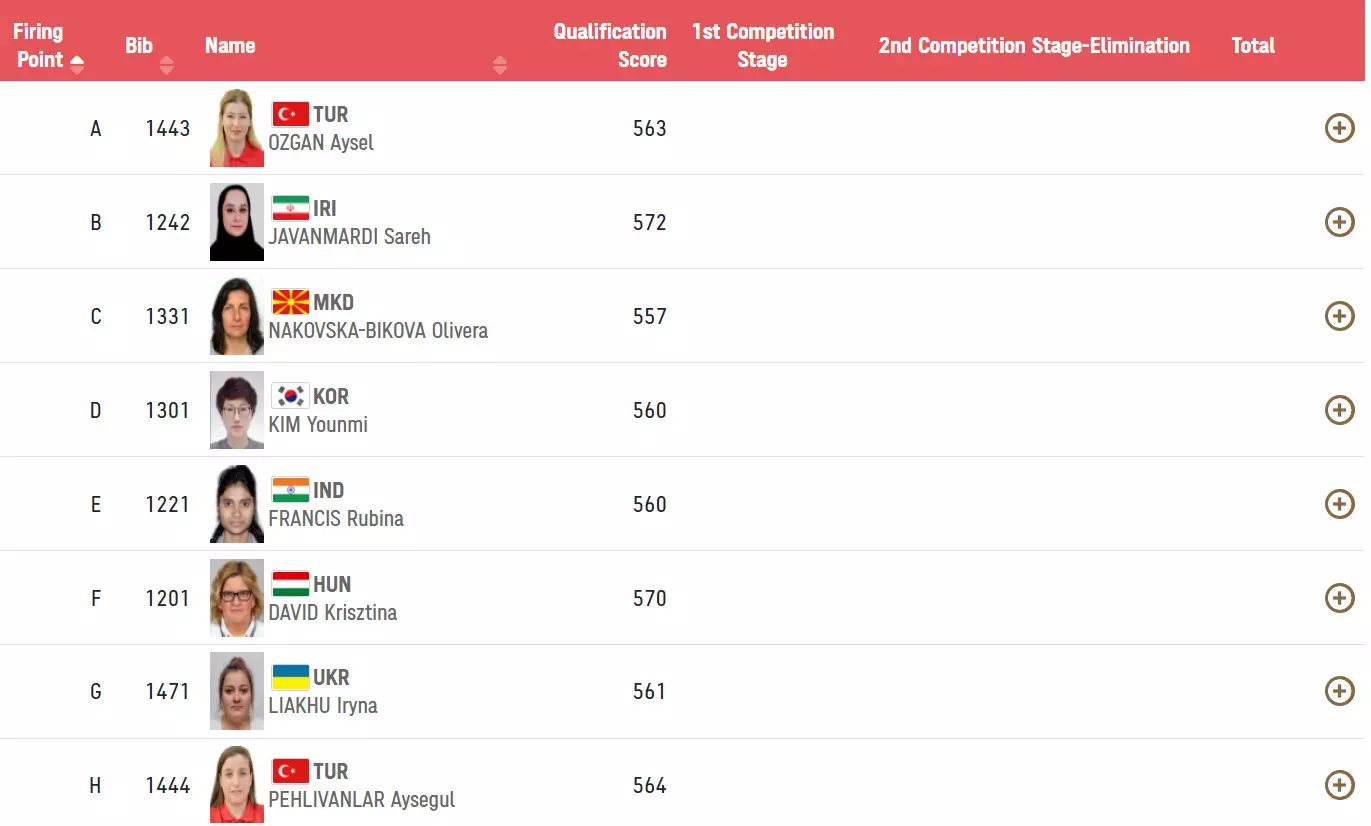The height and width of the screenshot is (826, 1371).
Task: Click the Iran flag icon
Action: pyautogui.click(x=290, y=208)
